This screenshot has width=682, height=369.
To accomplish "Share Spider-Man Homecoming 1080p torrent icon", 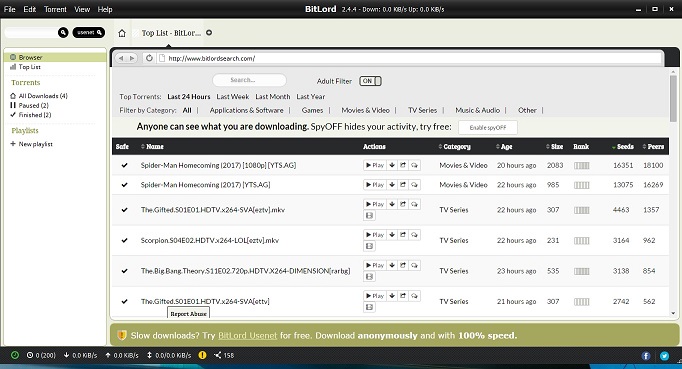I will click(x=403, y=165).
